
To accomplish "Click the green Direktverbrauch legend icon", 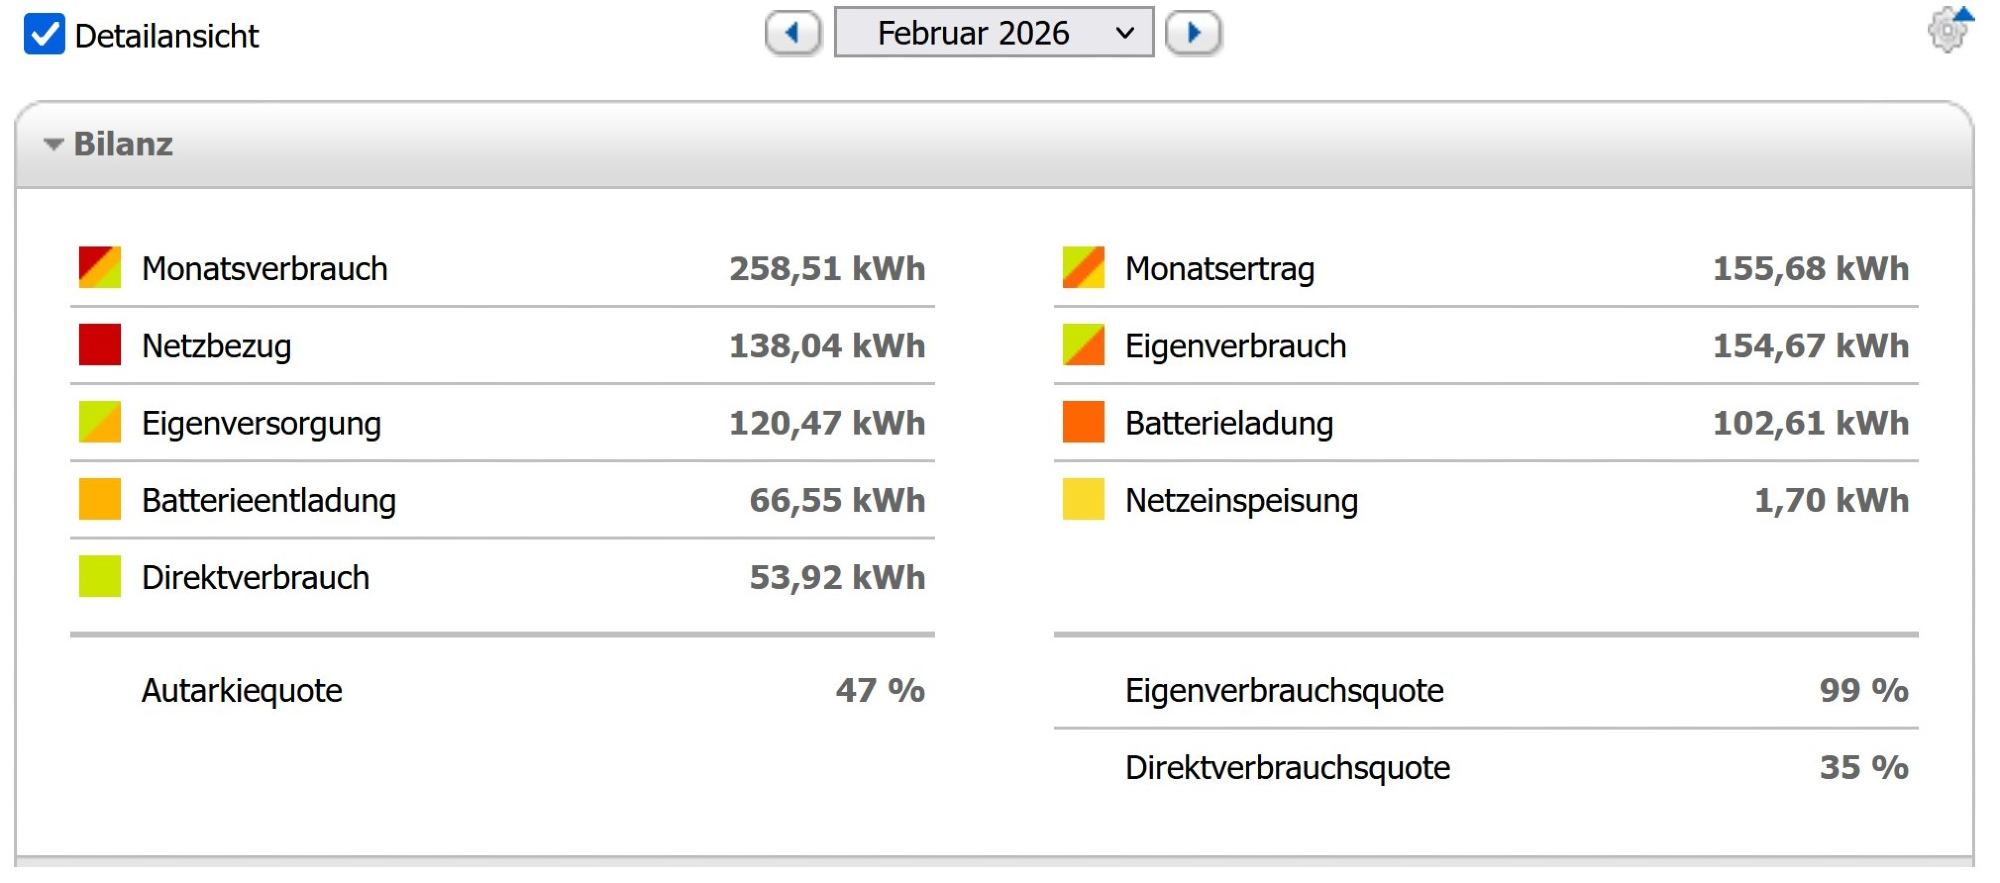I will (x=100, y=576).
